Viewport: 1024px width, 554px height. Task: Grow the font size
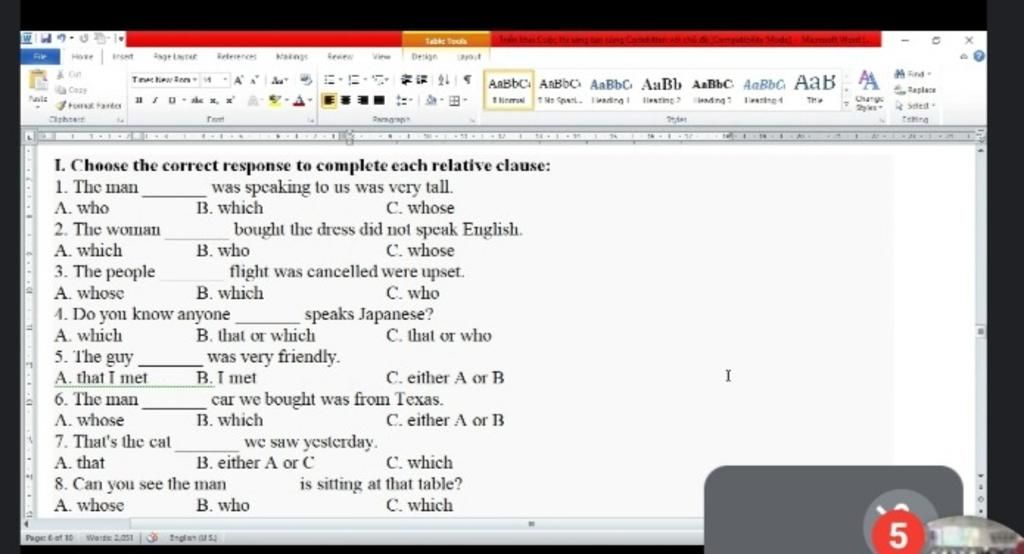tap(238, 80)
